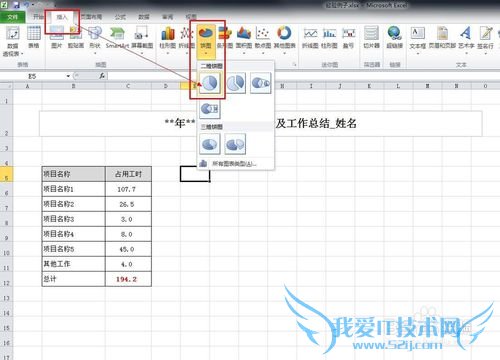The width and height of the screenshot is (500, 360).
Task: Insert a SmartArt graphic
Action: [117, 37]
